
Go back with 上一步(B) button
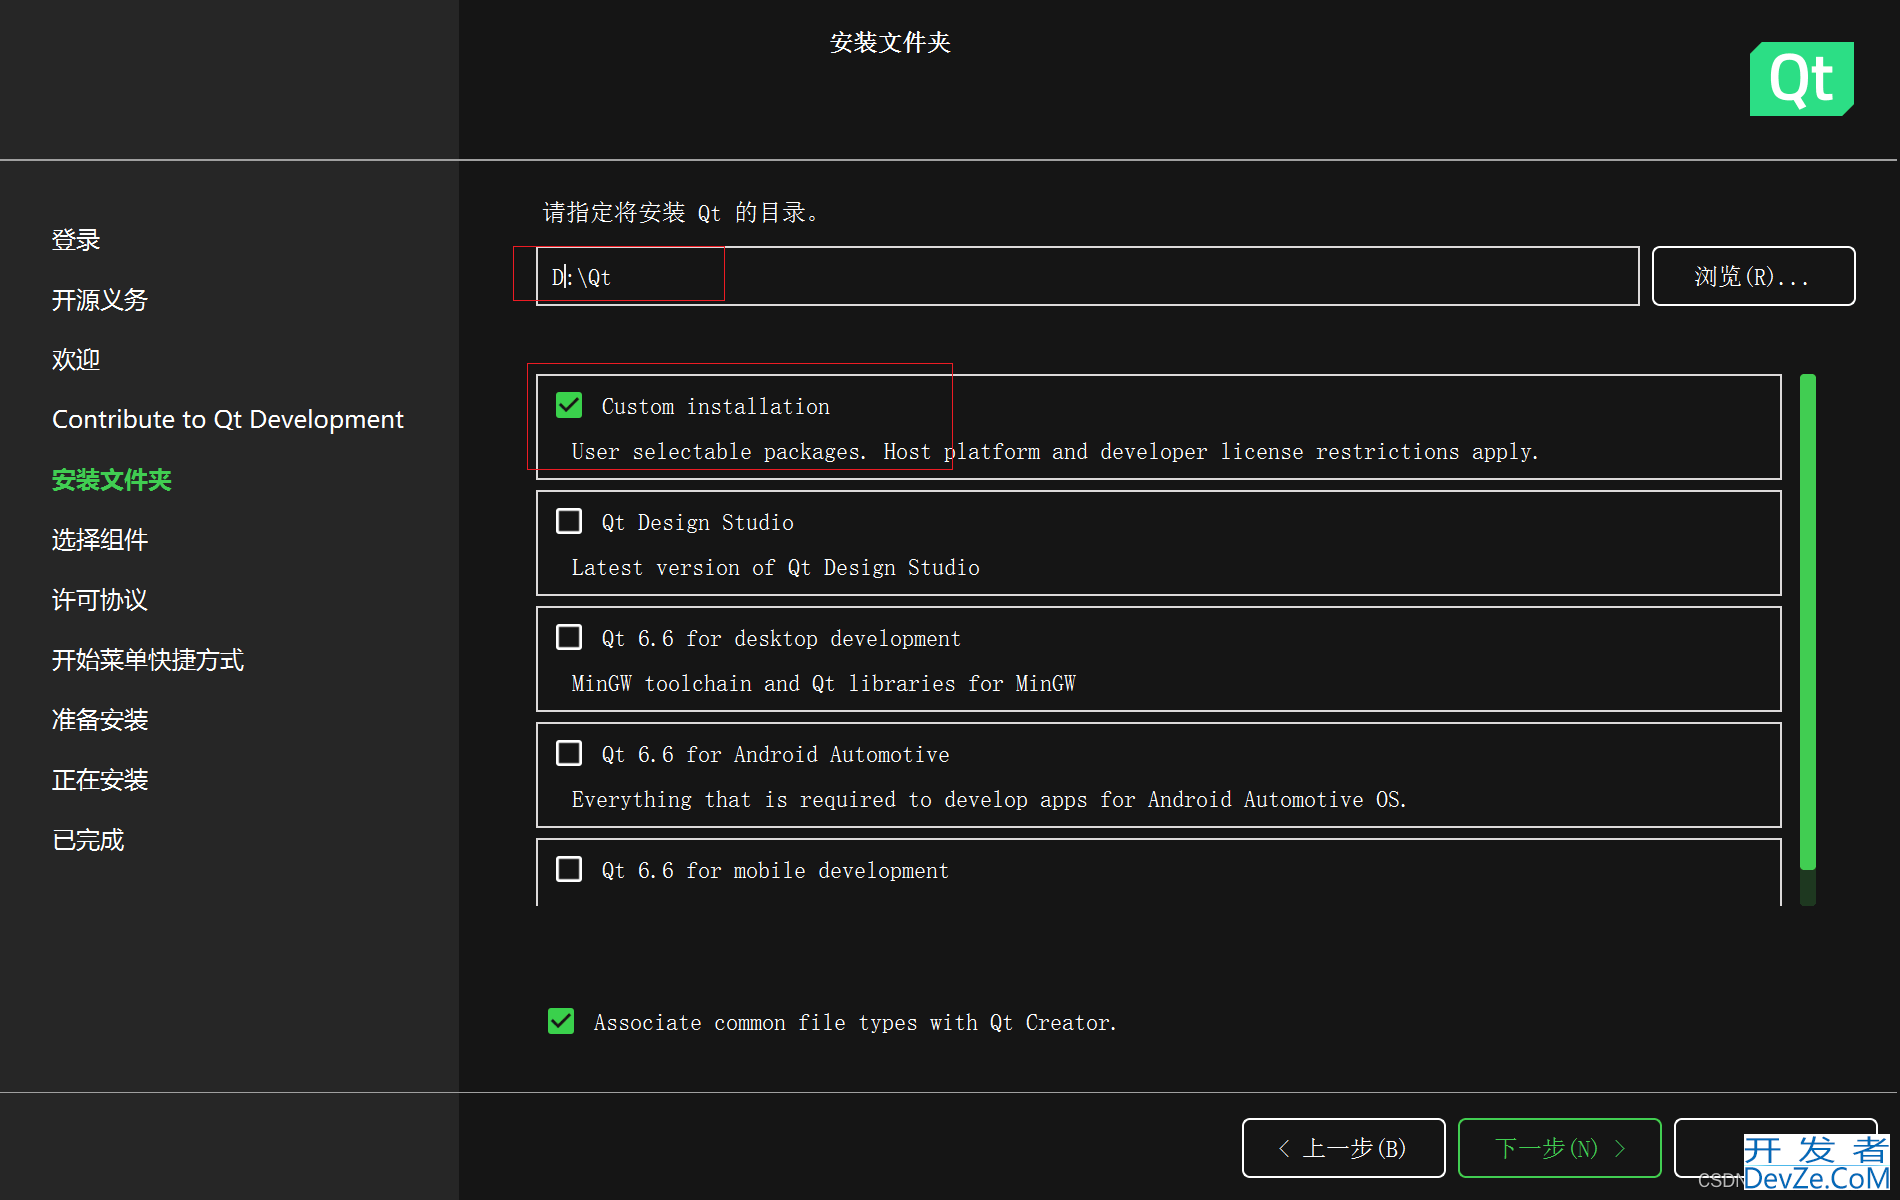pos(1343,1148)
